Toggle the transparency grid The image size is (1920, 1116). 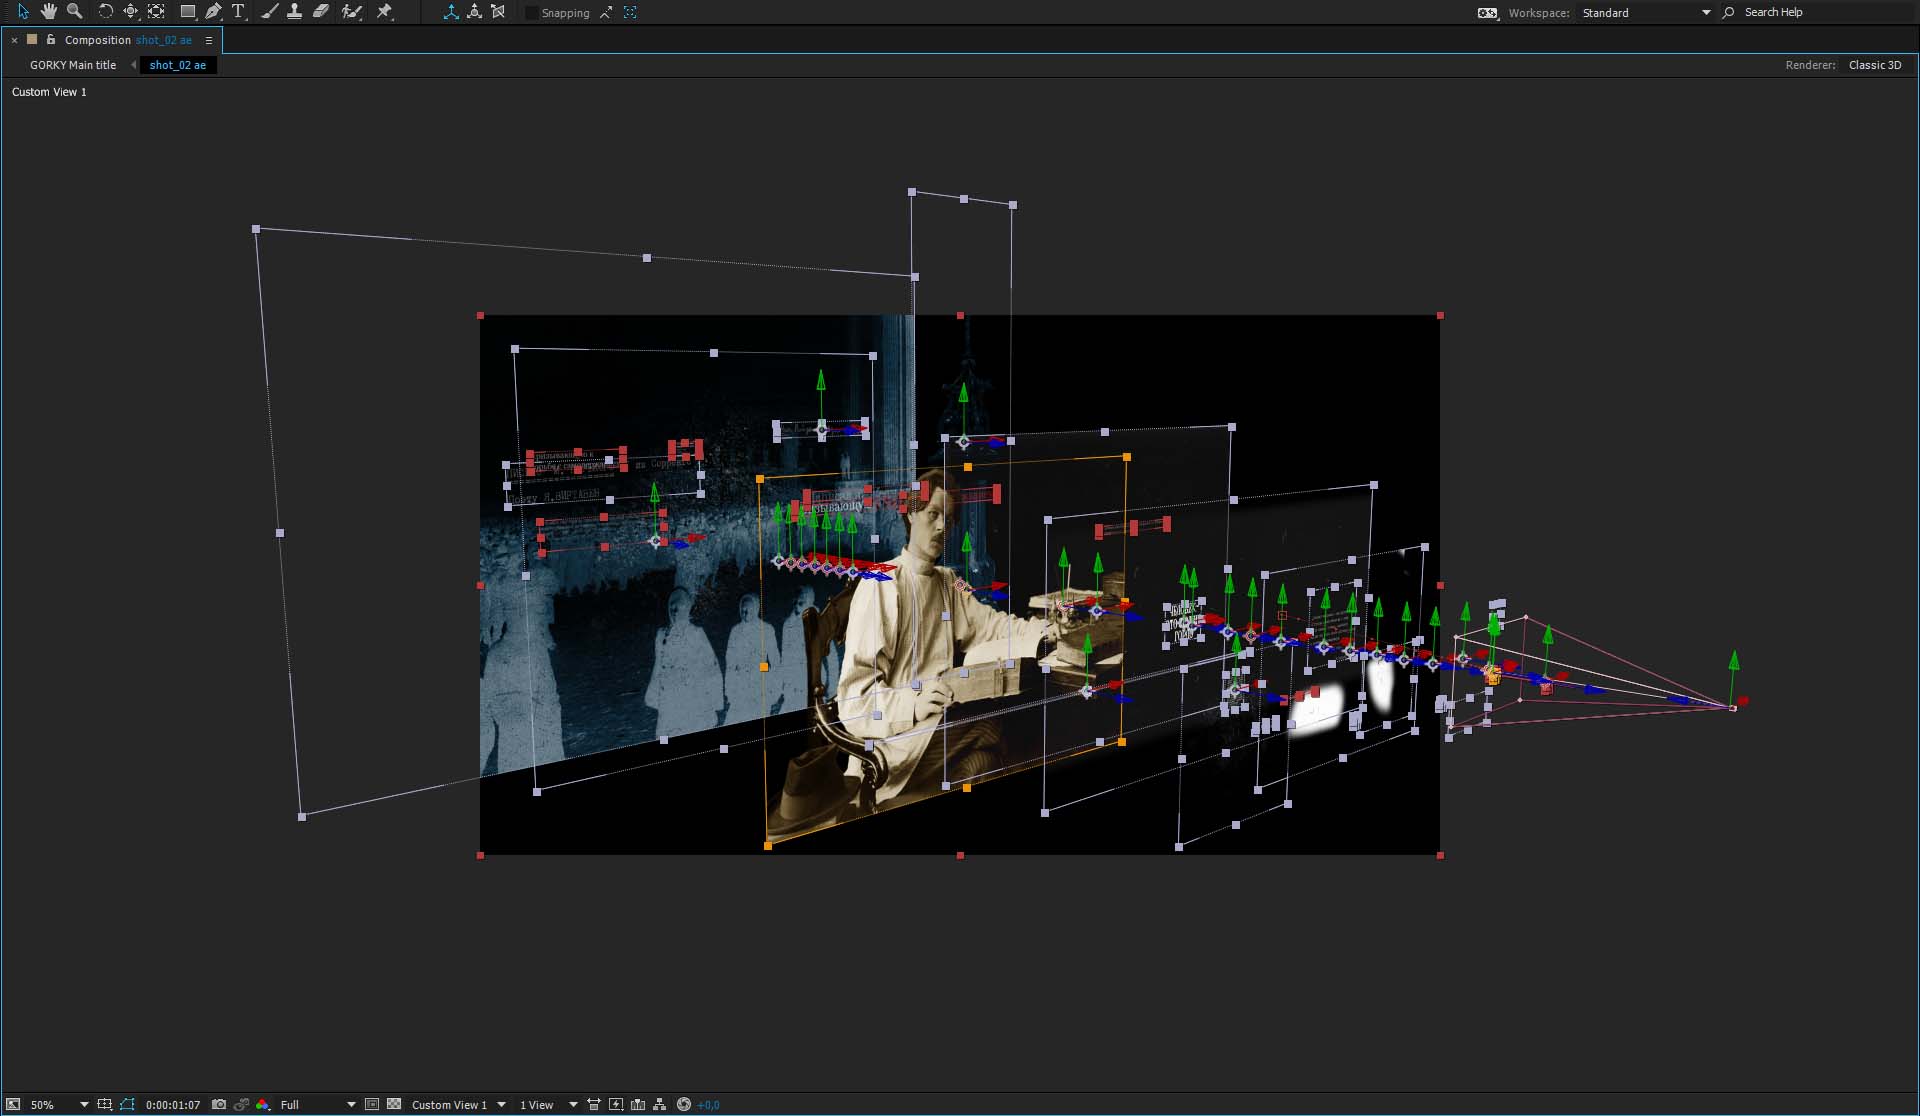[x=394, y=1105]
